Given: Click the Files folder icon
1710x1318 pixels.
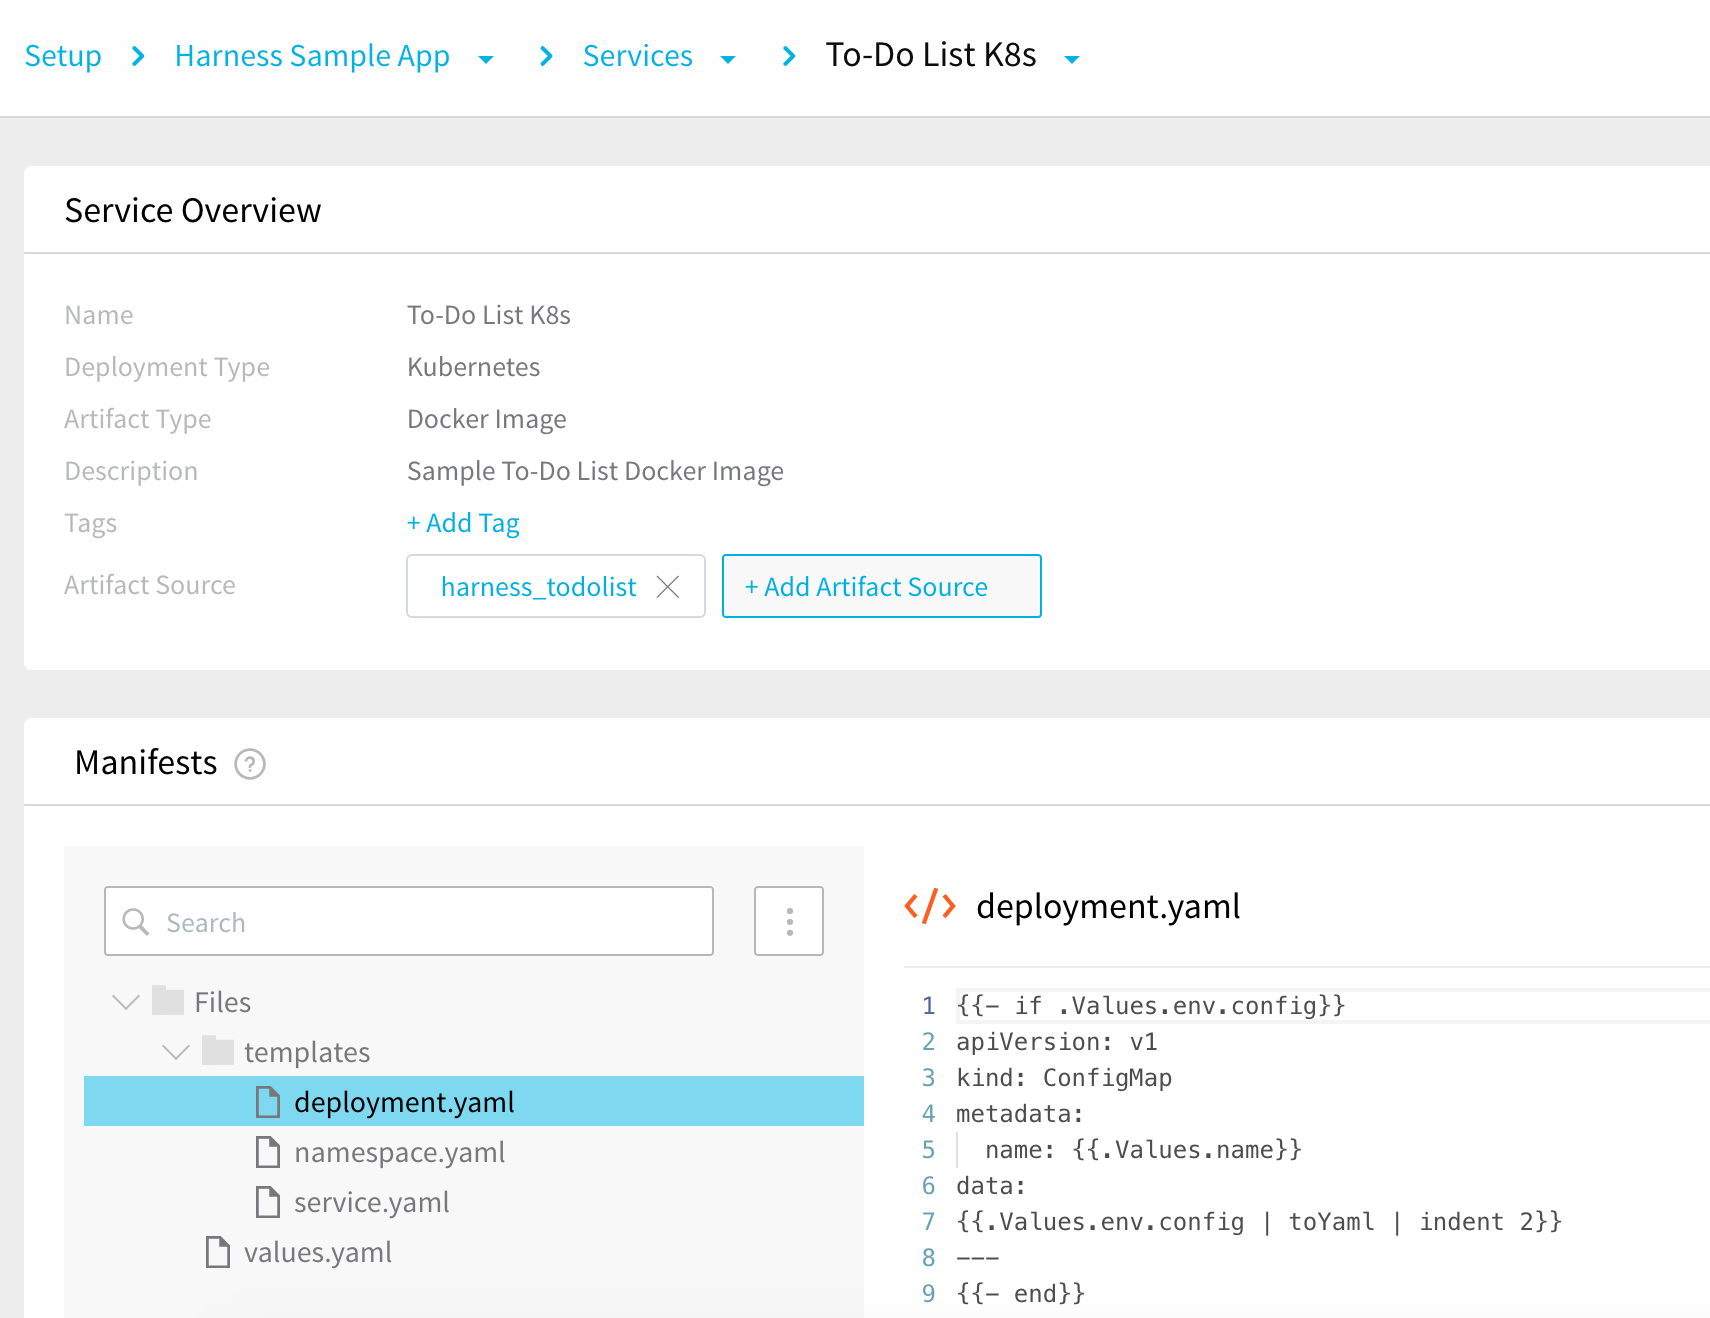Looking at the screenshot, I should coord(168,1000).
